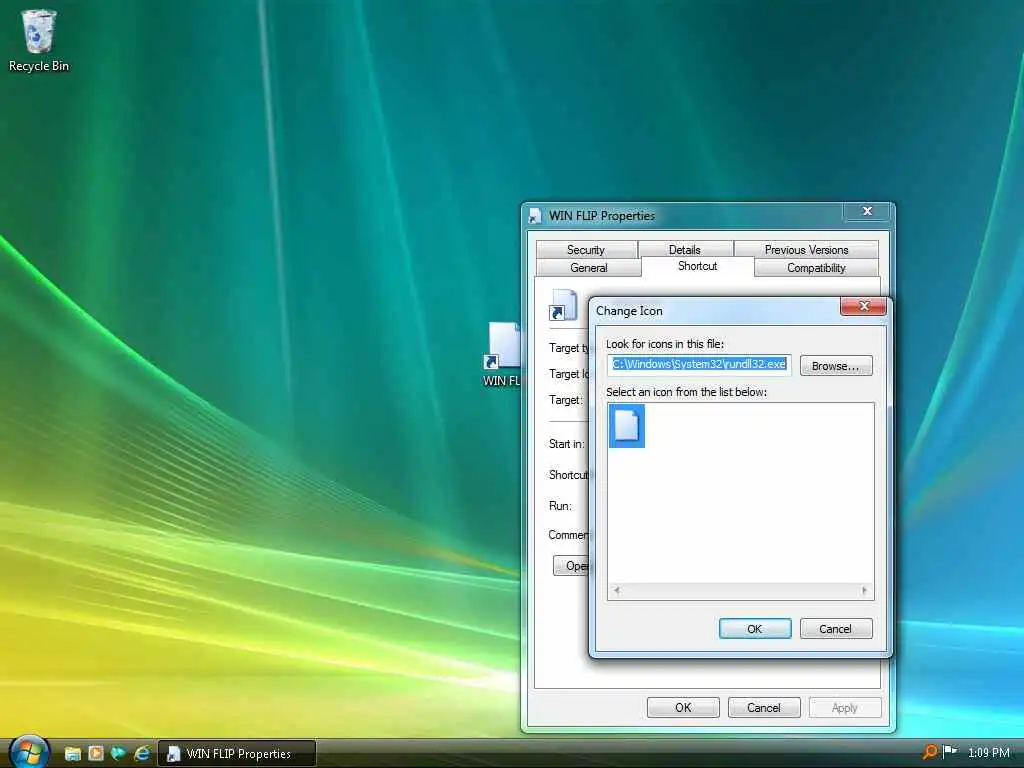1024x768 pixels.
Task: Open the Recycle Bin desktop icon
Action: 39,40
